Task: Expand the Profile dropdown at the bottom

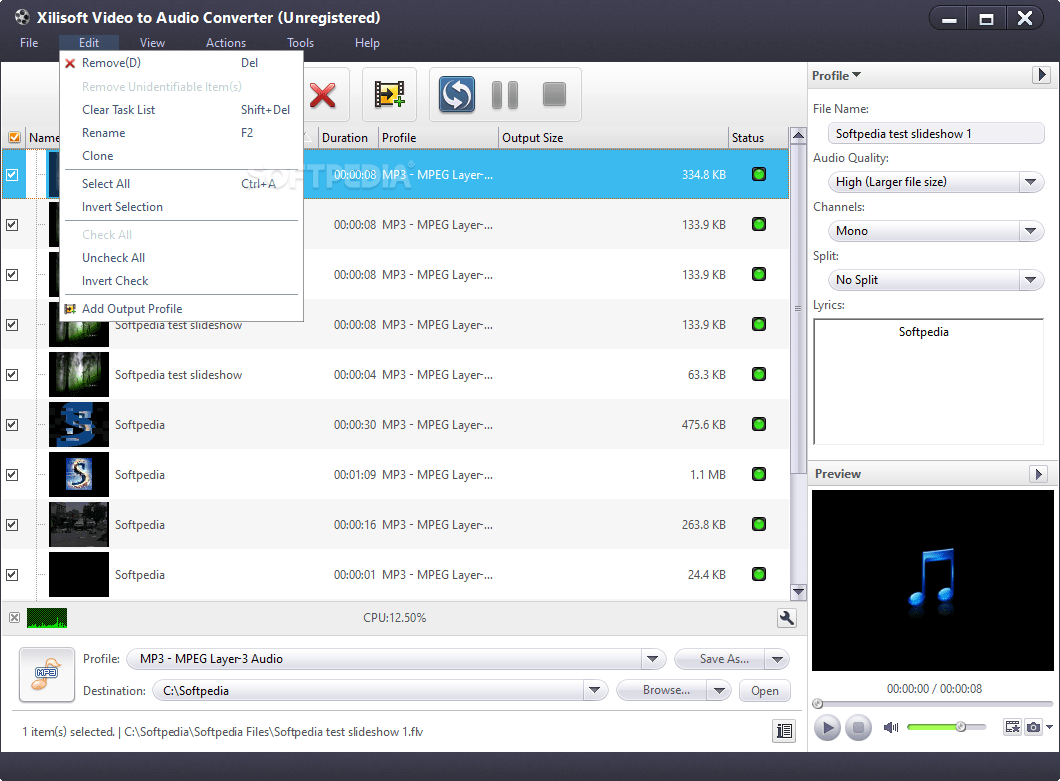Action: pyautogui.click(x=653, y=658)
